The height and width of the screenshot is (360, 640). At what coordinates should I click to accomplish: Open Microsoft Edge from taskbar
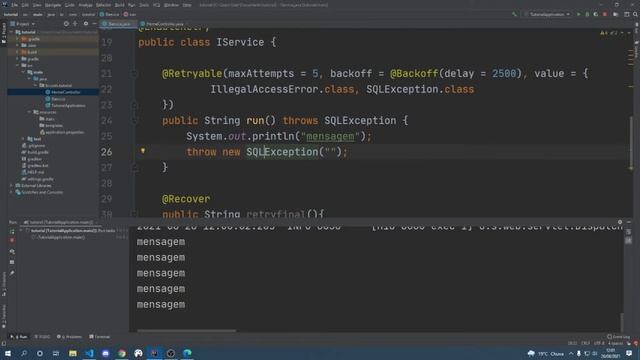coord(187,353)
